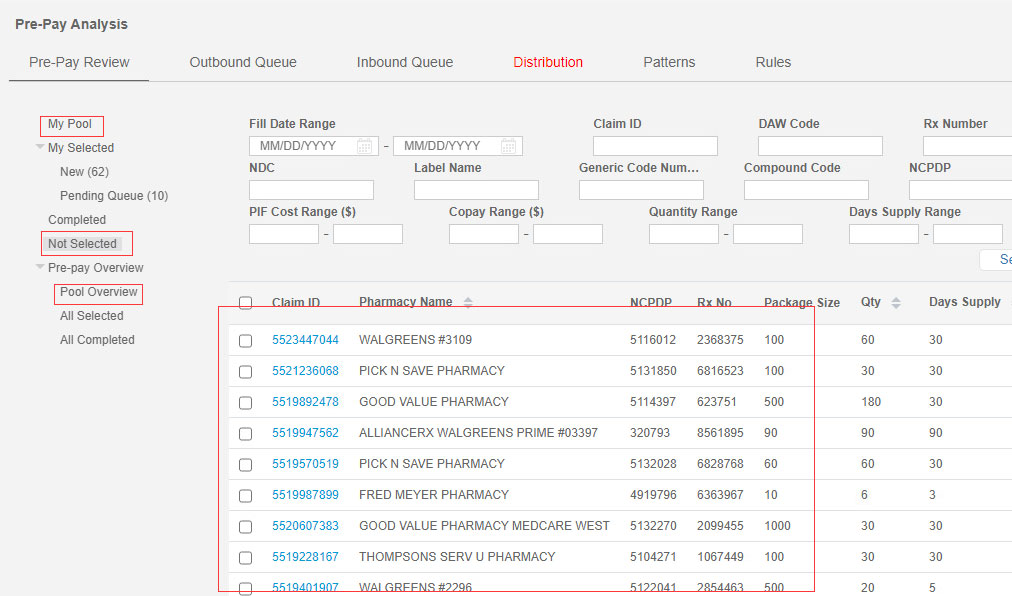Open claim link 5523447044
The height and width of the screenshot is (596, 1012).
(x=305, y=340)
